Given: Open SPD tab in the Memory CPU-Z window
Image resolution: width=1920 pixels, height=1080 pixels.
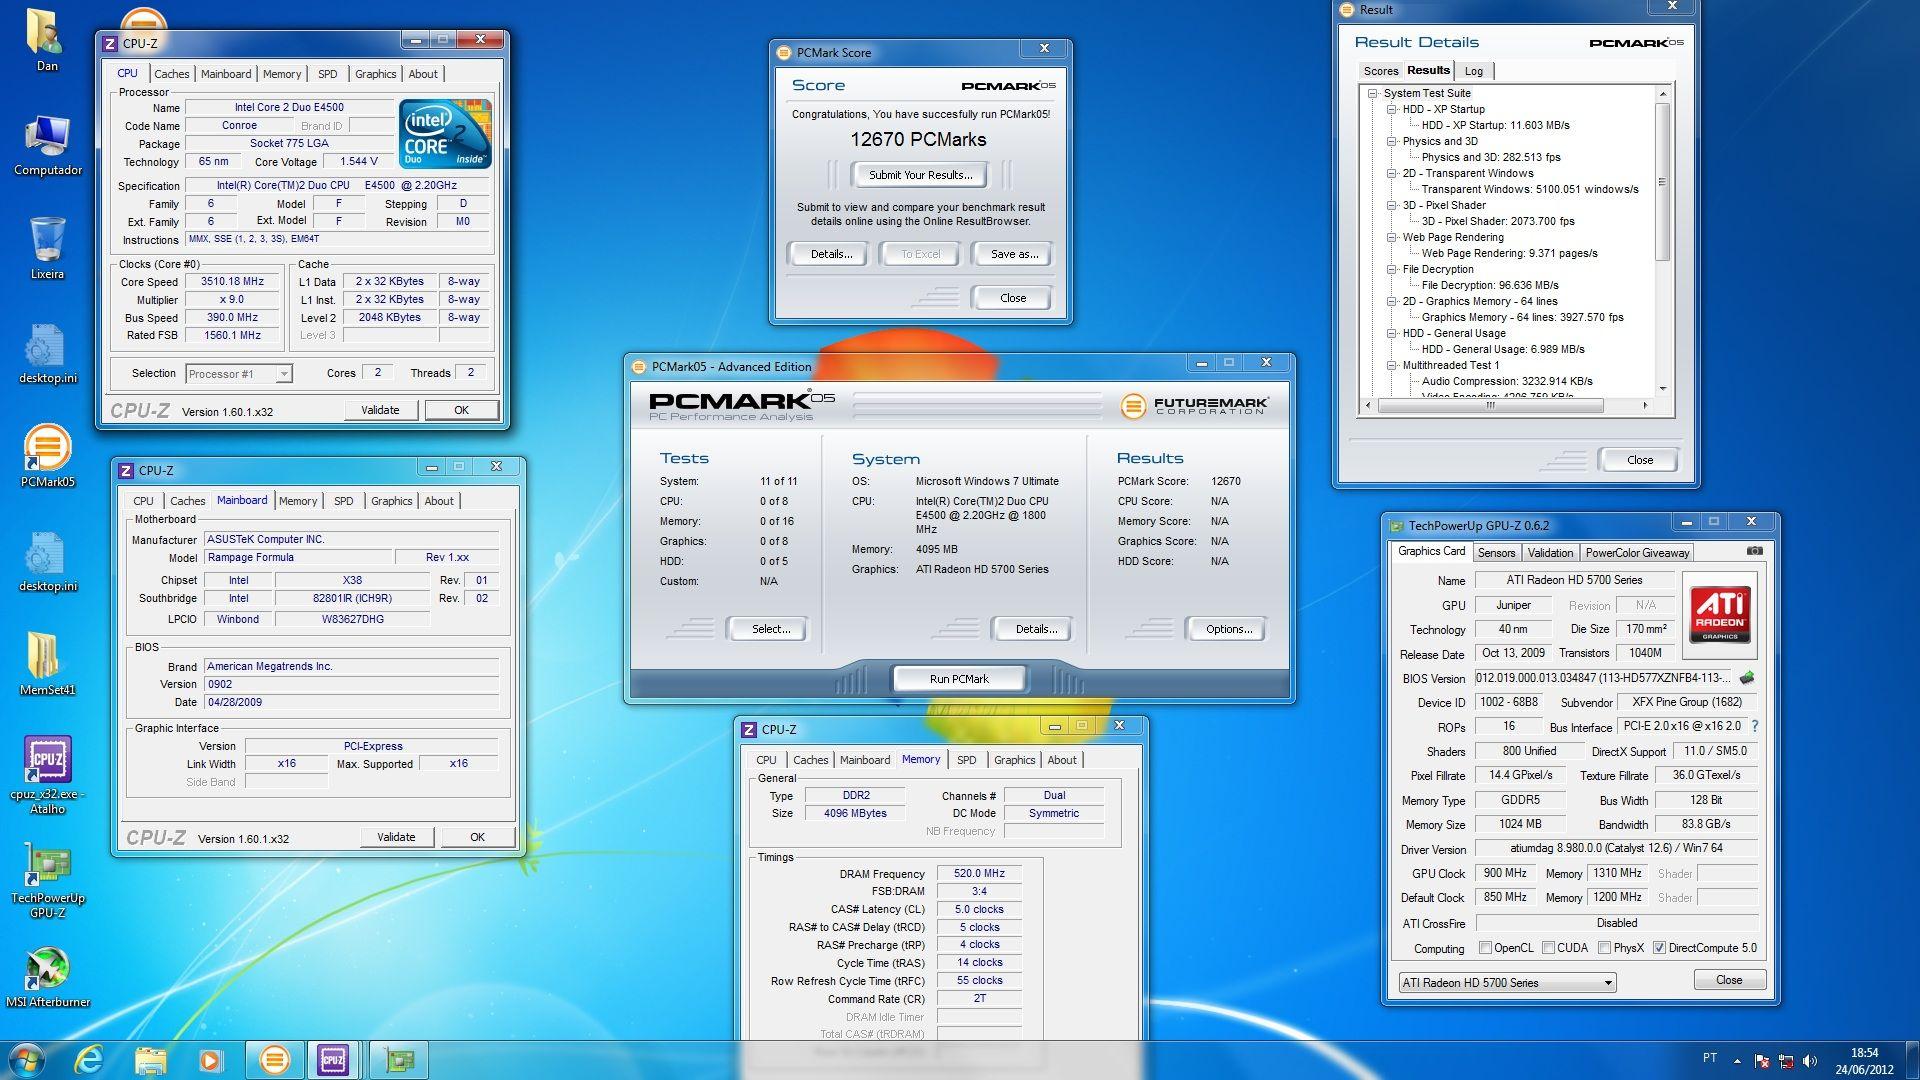Looking at the screenshot, I should point(966,760).
